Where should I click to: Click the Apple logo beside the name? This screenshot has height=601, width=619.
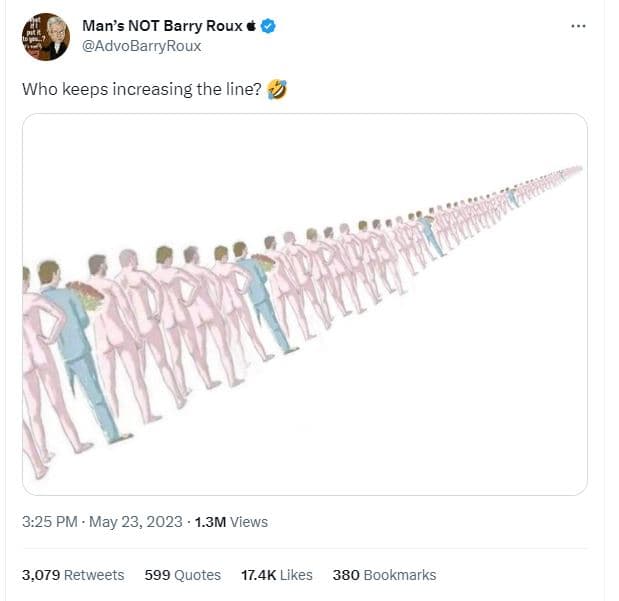pos(251,27)
